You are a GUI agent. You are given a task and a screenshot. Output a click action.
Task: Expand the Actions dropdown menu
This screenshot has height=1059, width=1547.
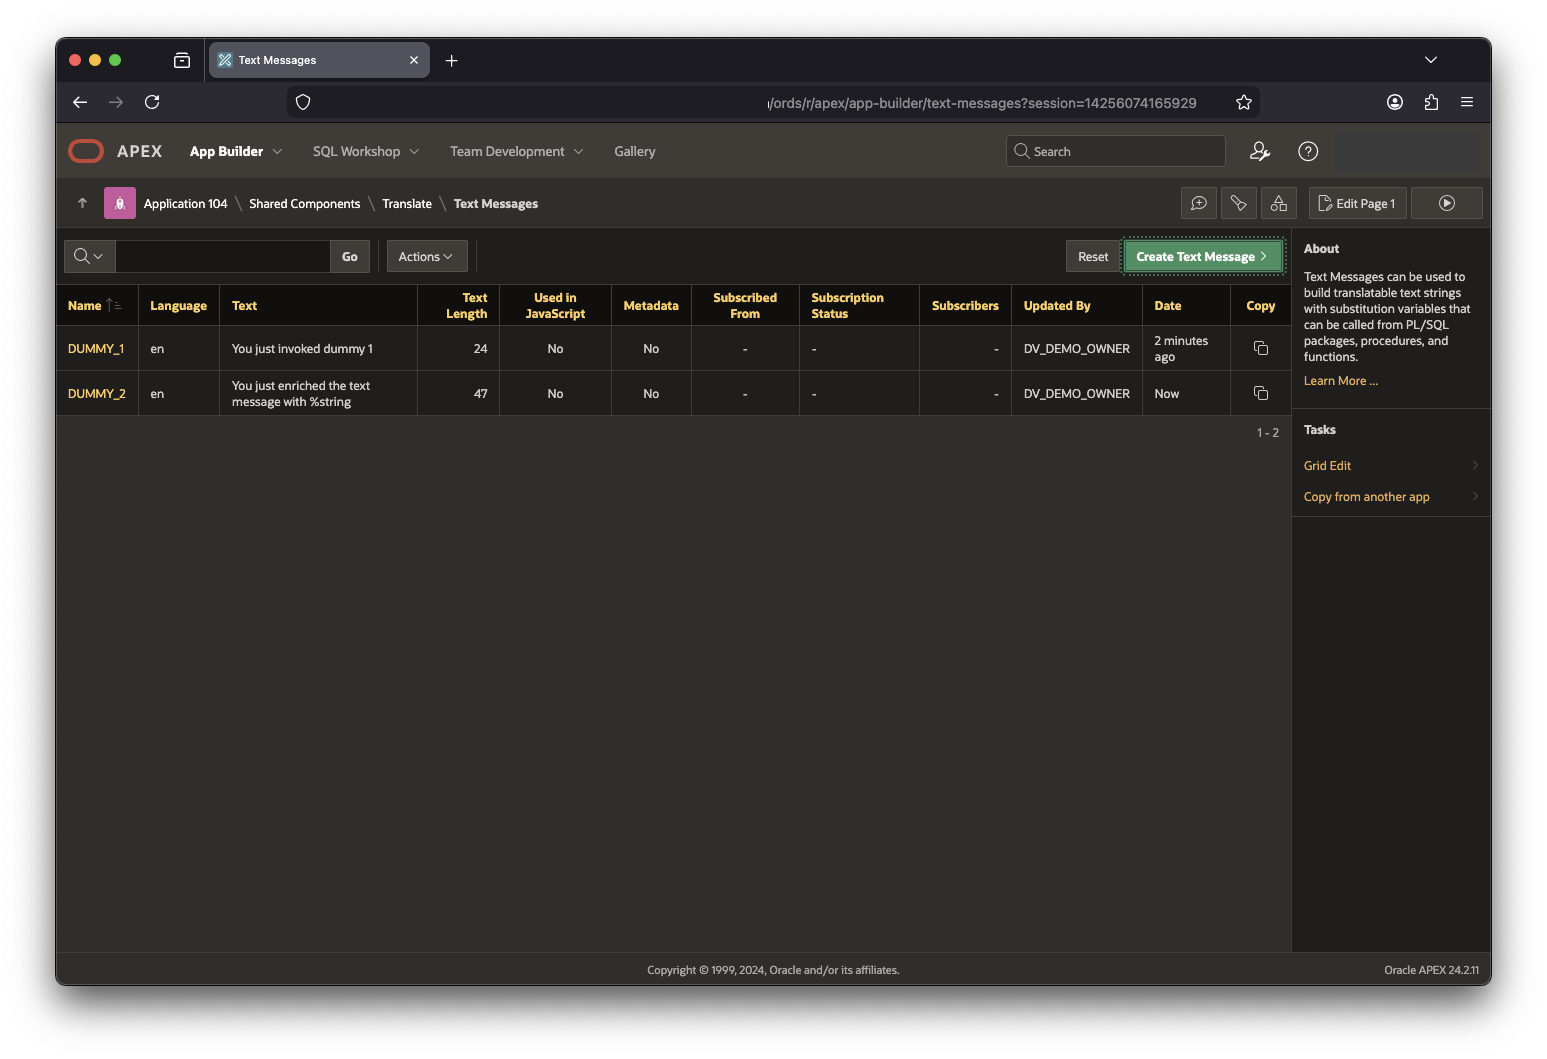click(426, 256)
